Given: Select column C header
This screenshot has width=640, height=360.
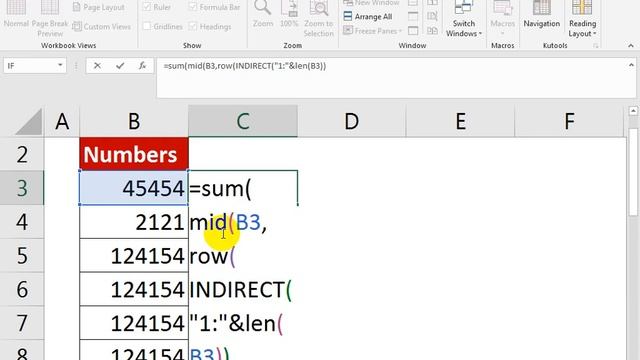Looking at the screenshot, I should click(243, 121).
